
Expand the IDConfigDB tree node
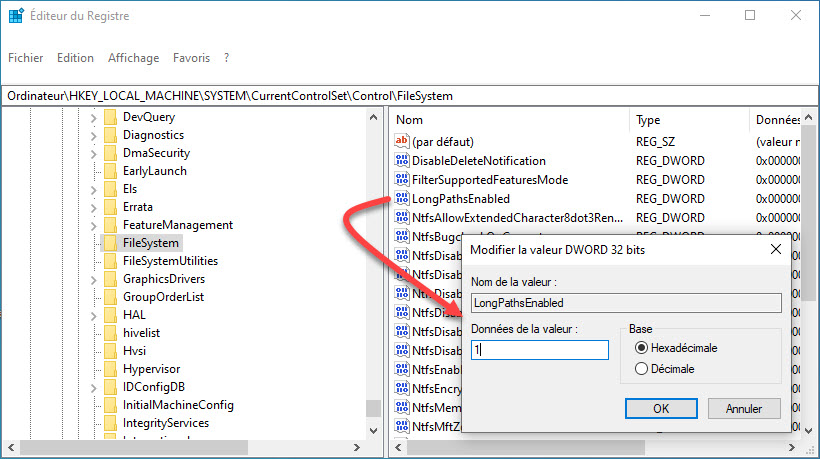[x=94, y=388]
